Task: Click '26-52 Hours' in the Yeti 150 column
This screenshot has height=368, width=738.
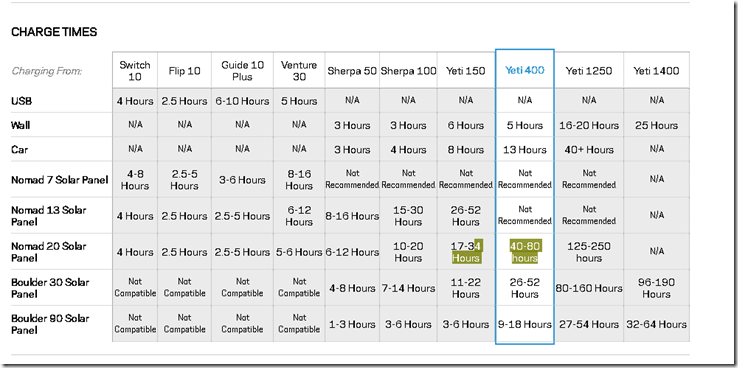Action: [x=465, y=216]
